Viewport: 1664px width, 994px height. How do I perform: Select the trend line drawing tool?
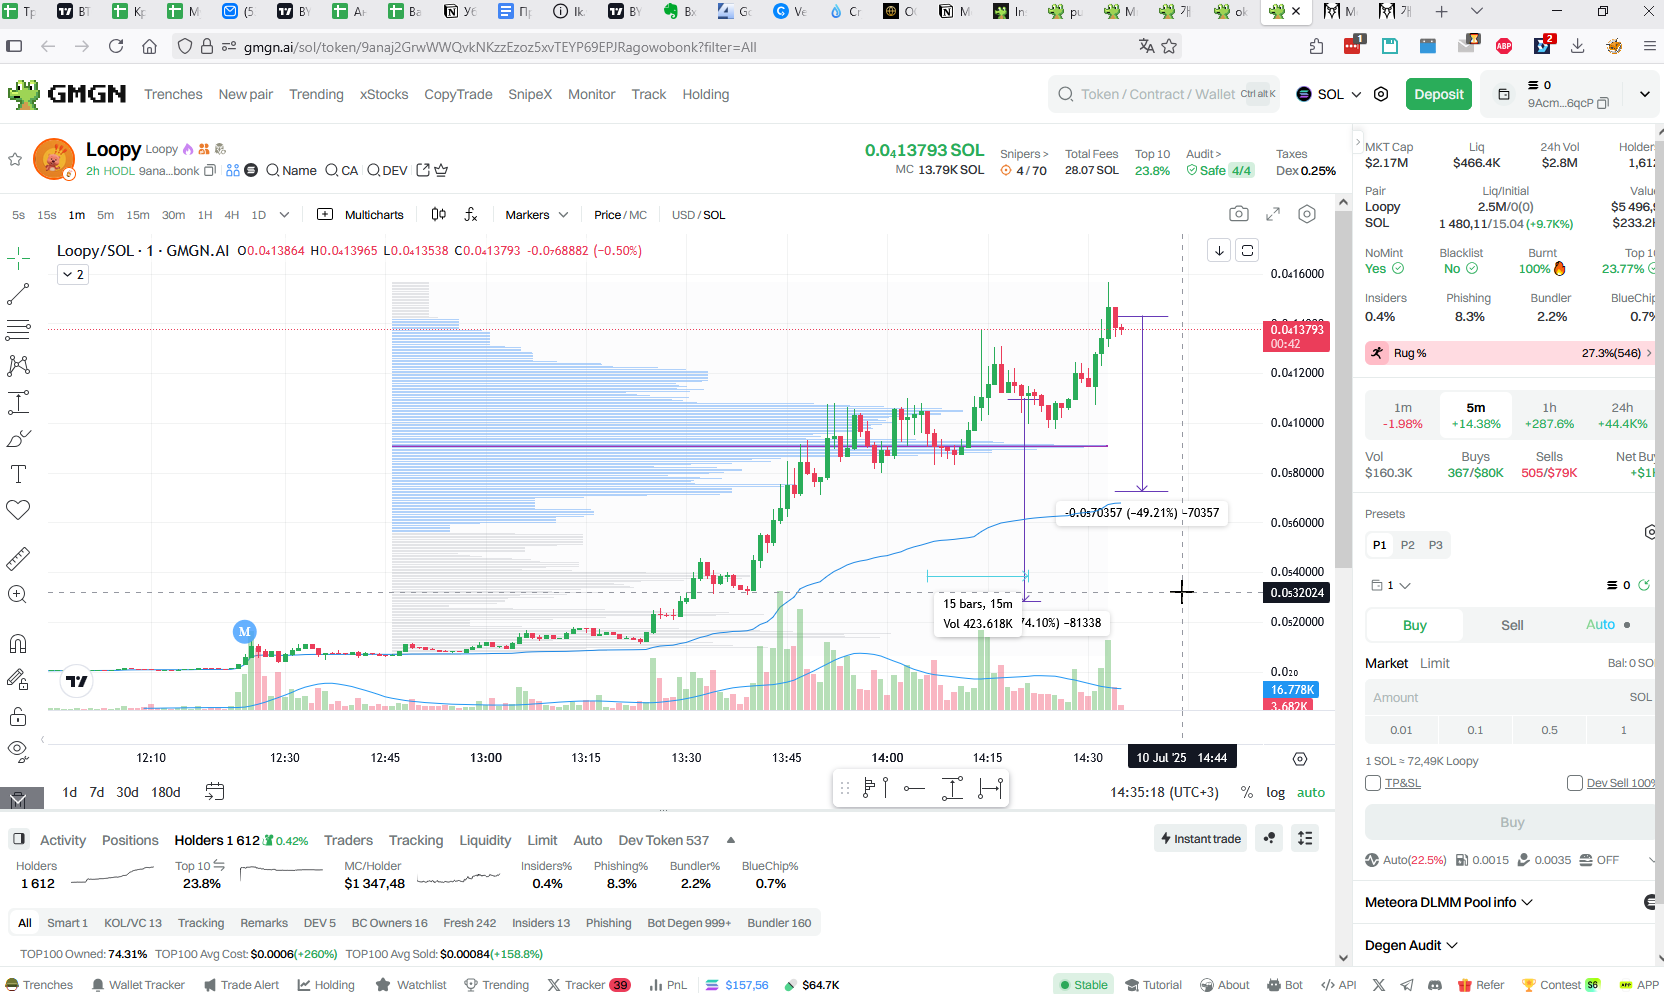[x=18, y=294]
